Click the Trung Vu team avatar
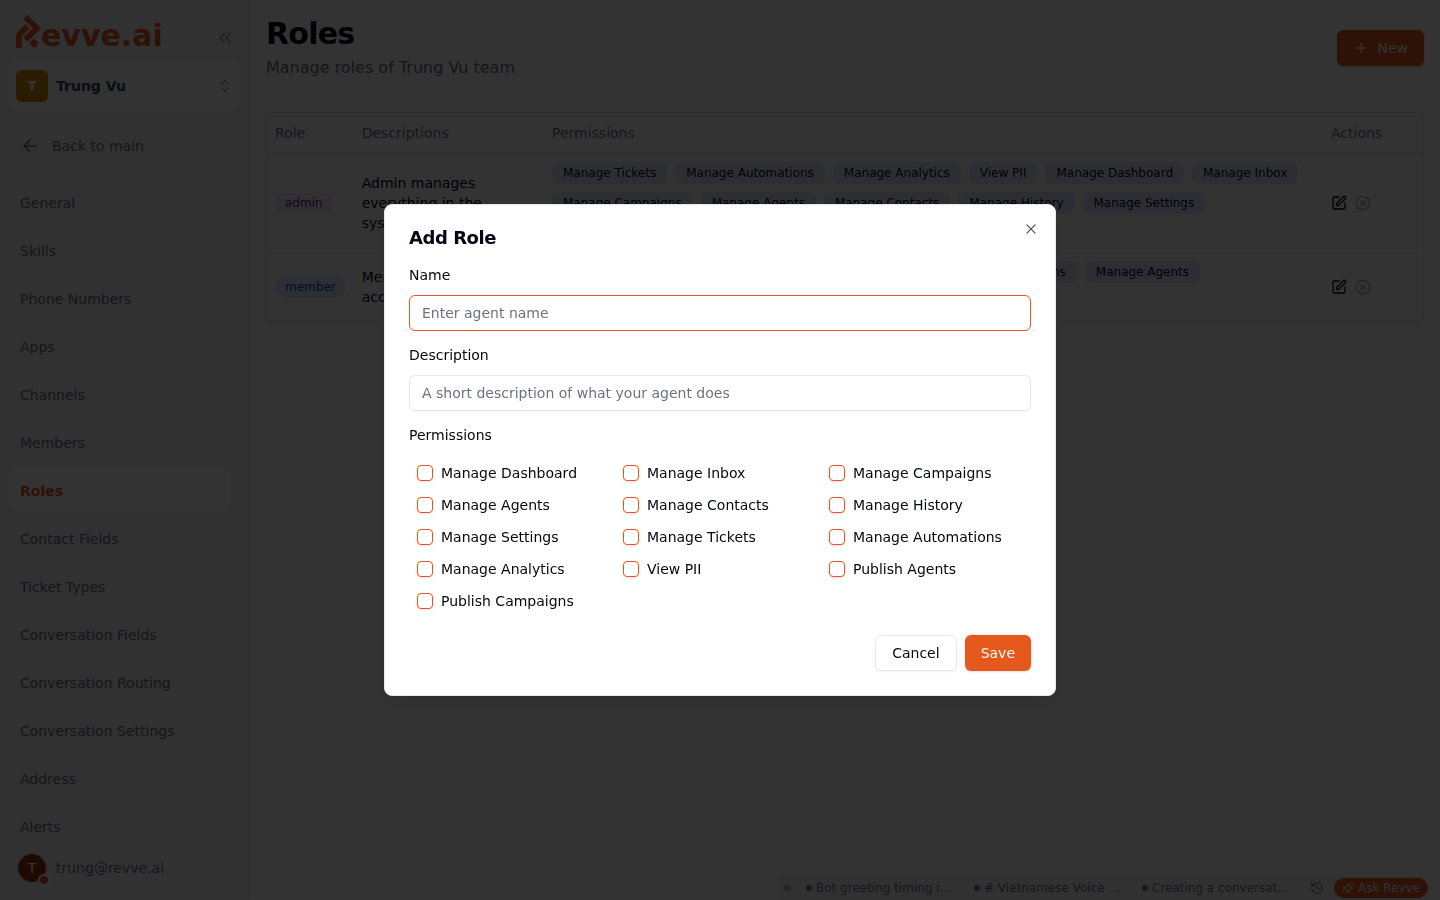The width and height of the screenshot is (1440, 900). tap(32, 86)
